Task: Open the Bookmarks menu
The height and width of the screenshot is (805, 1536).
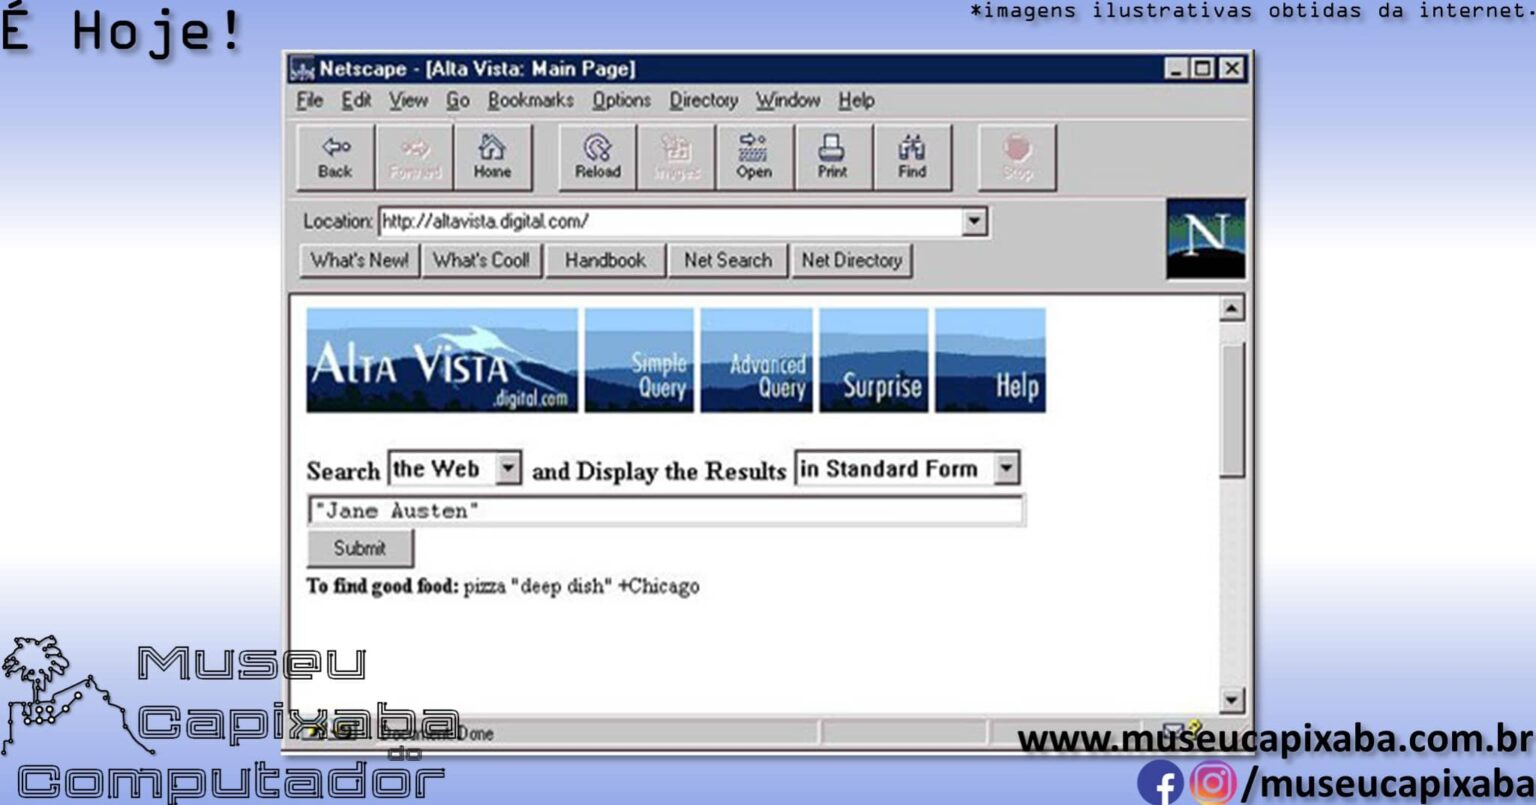Action: tap(530, 100)
